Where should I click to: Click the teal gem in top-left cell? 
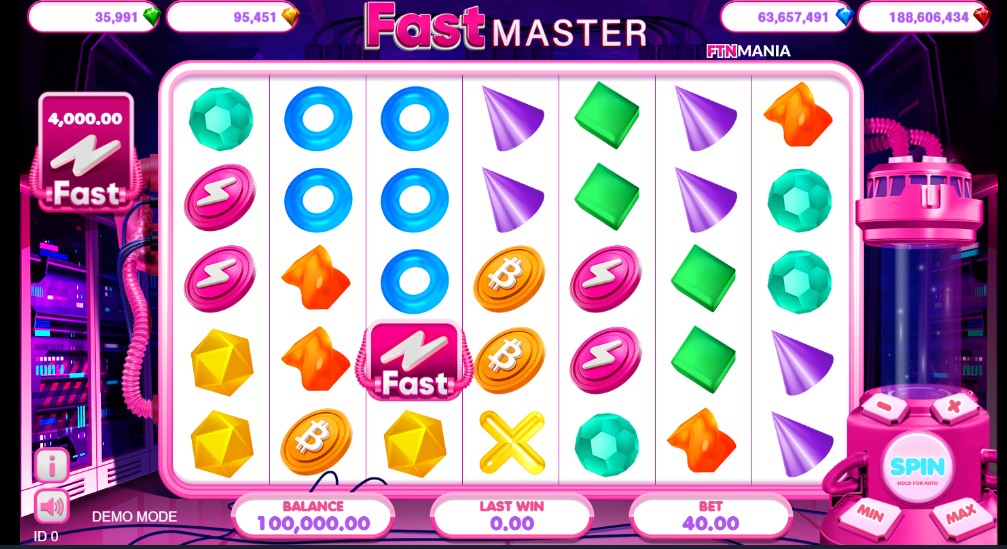pos(221,119)
